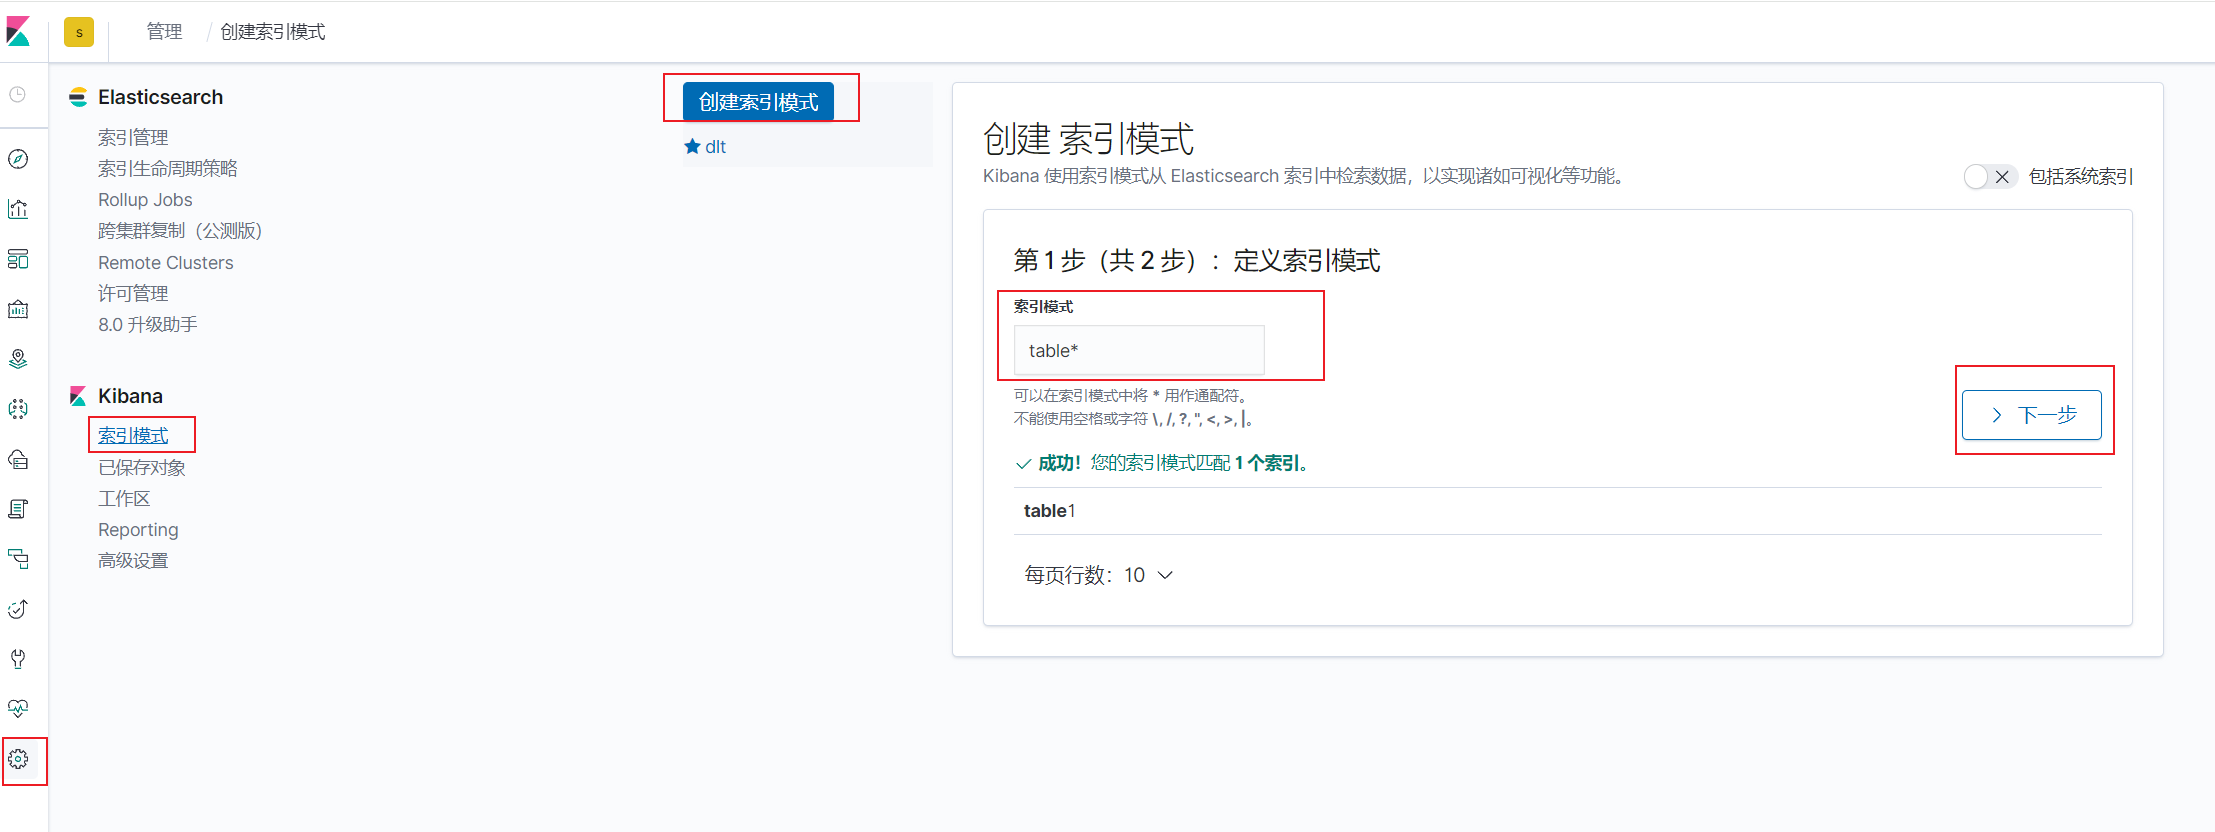Viewport: 2215px width, 832px height.
Task: Click the star icon beside dlt
Action: (692, 146)
